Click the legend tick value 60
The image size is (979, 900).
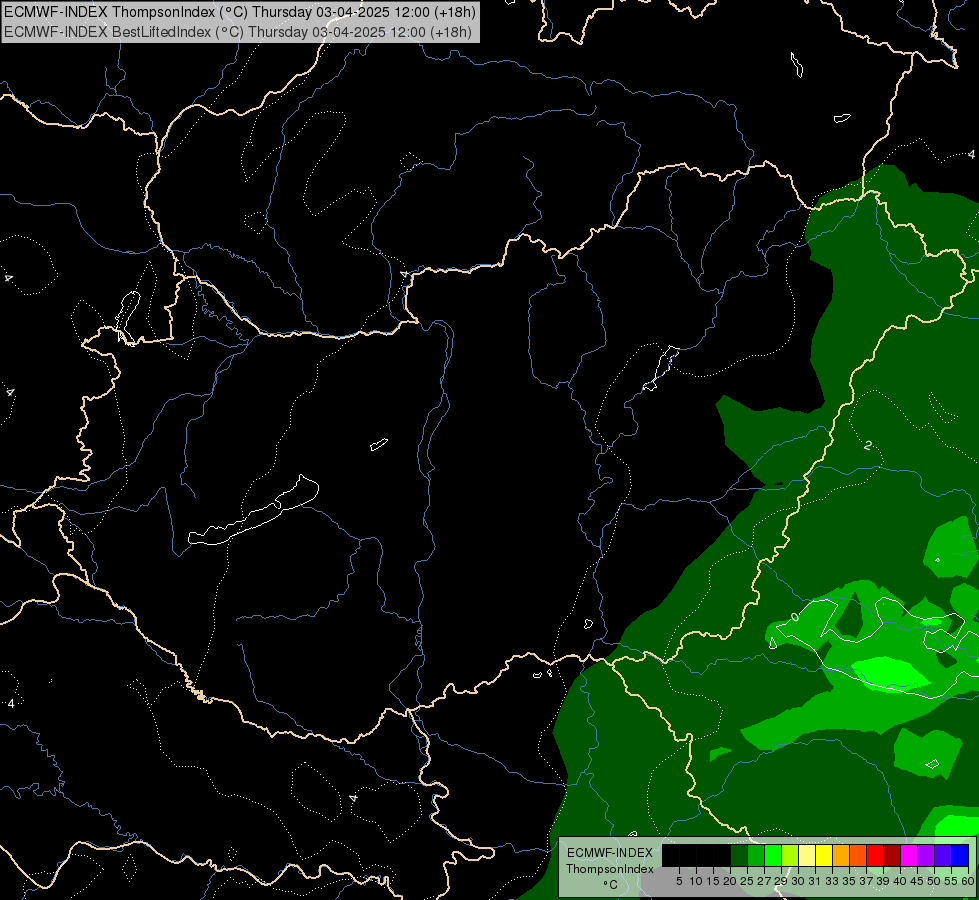pos(968,881)
